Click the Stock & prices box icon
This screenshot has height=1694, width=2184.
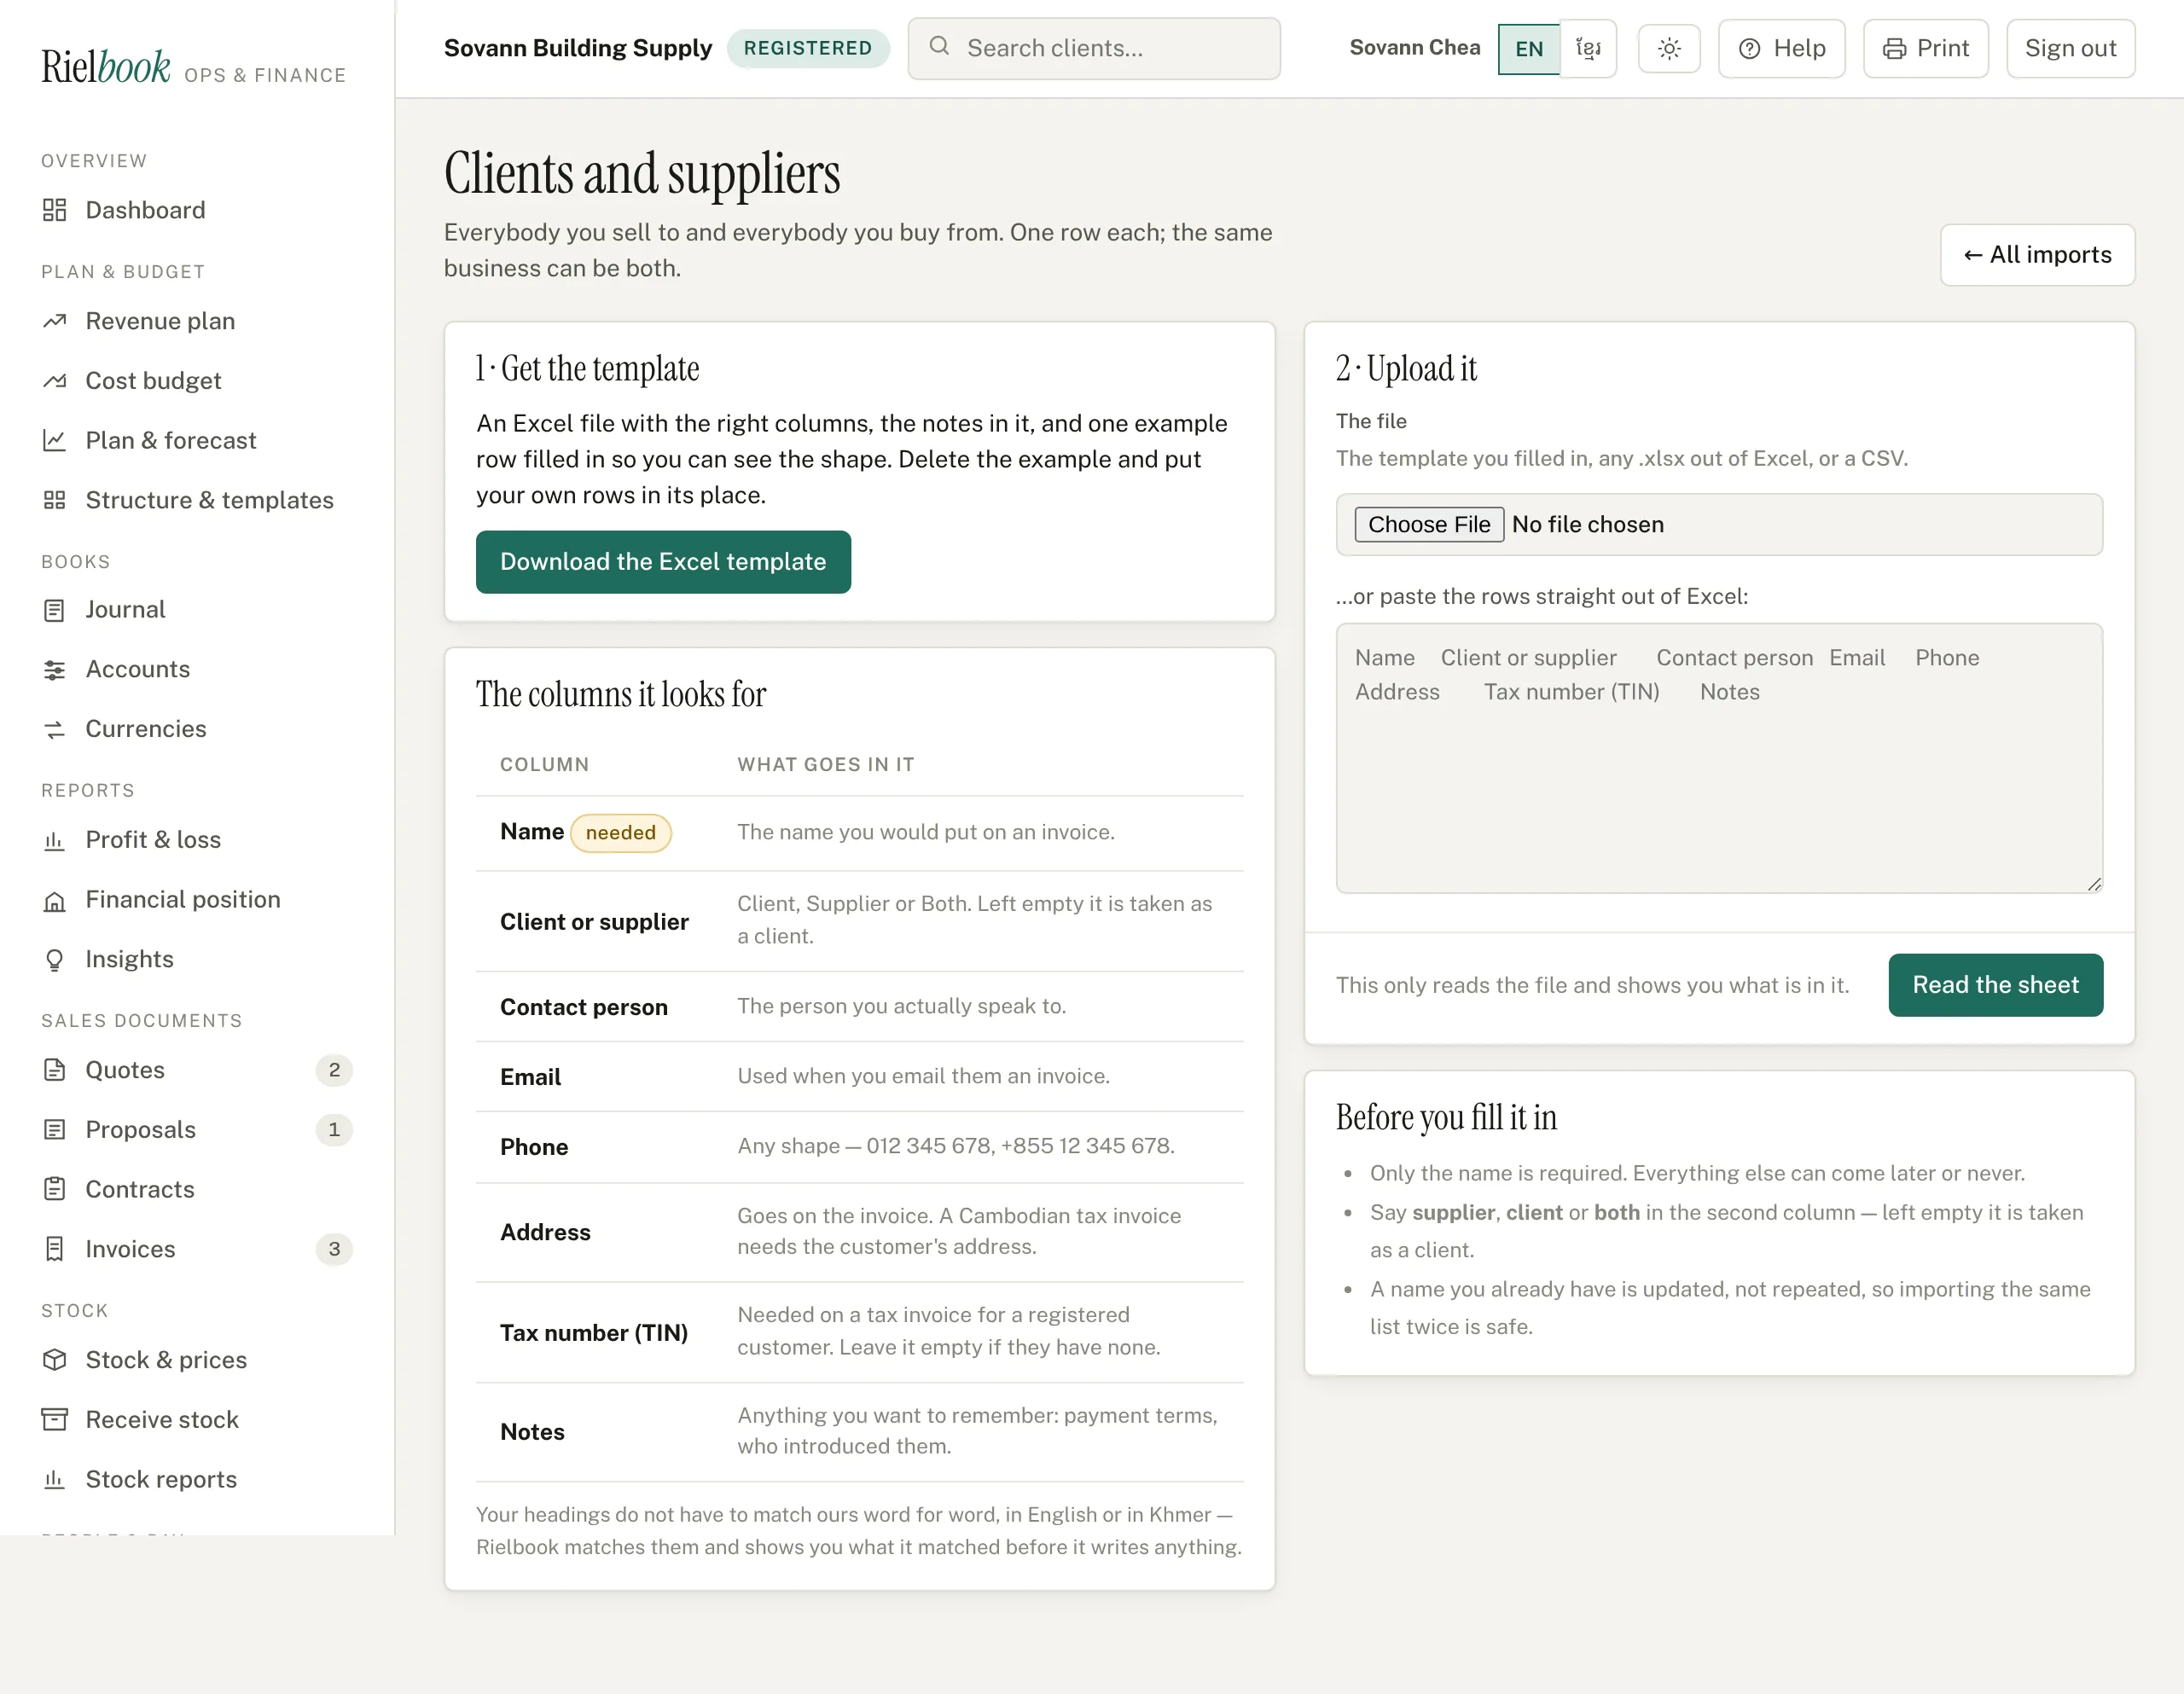coord(54,1360)
